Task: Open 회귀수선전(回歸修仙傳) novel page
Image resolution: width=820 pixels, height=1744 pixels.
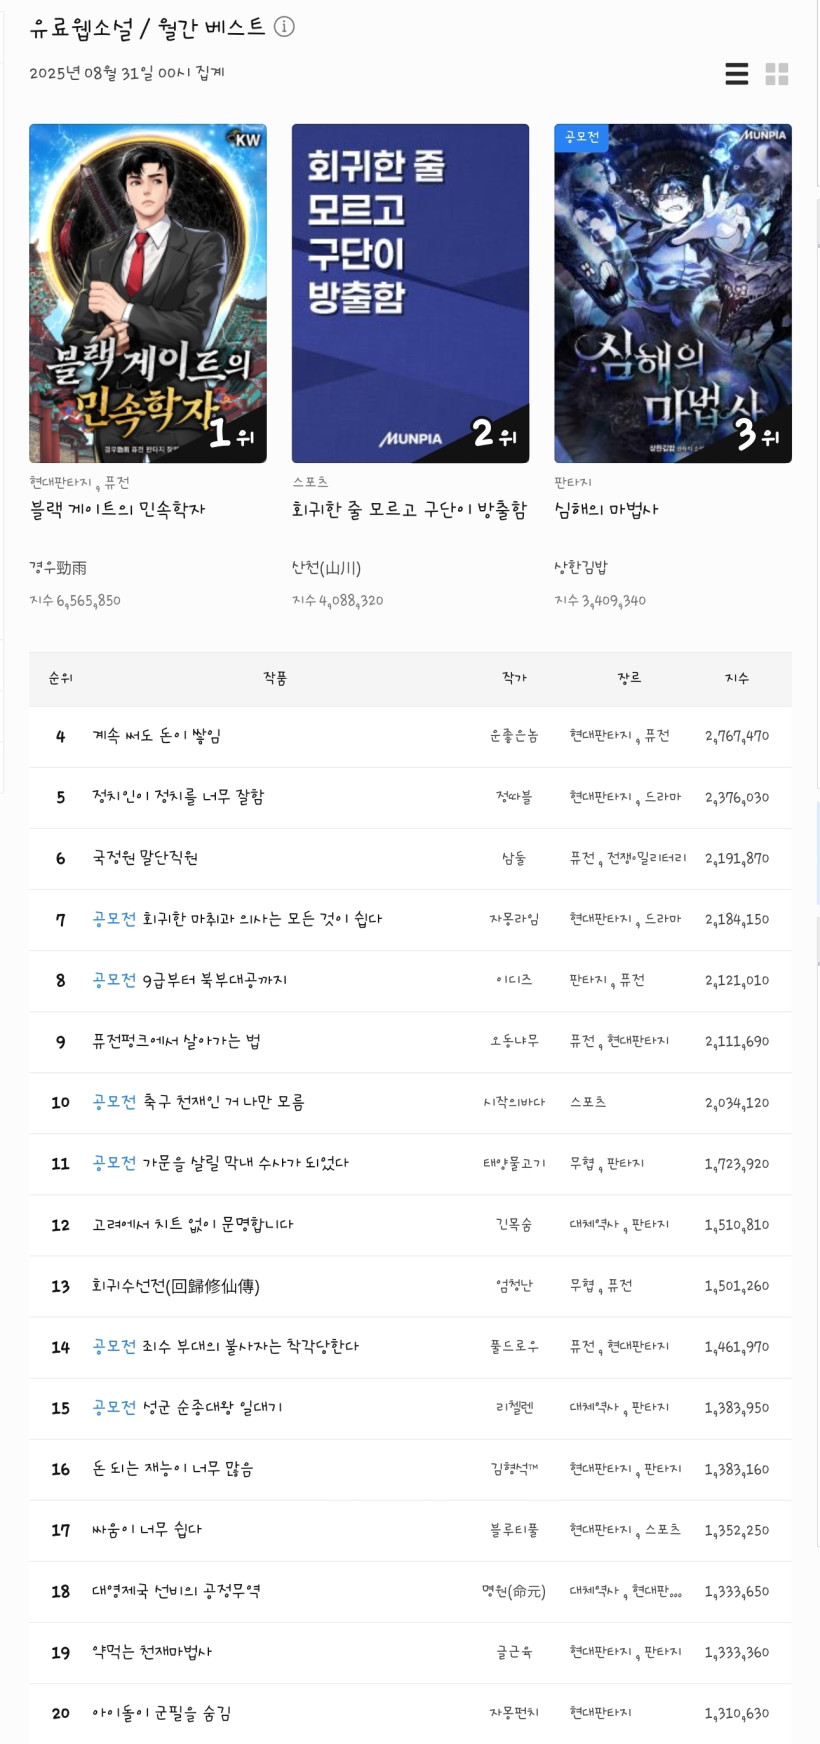Action: click(x=176, y=1286)
